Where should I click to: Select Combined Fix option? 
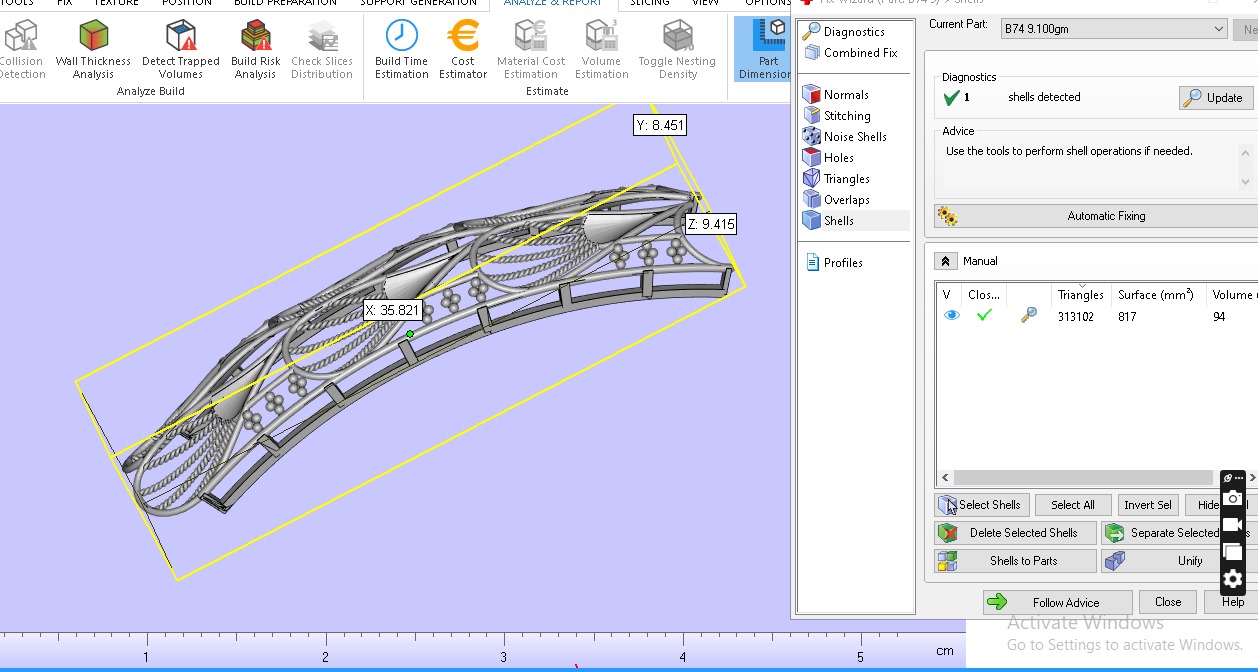(x=850, y=53)
